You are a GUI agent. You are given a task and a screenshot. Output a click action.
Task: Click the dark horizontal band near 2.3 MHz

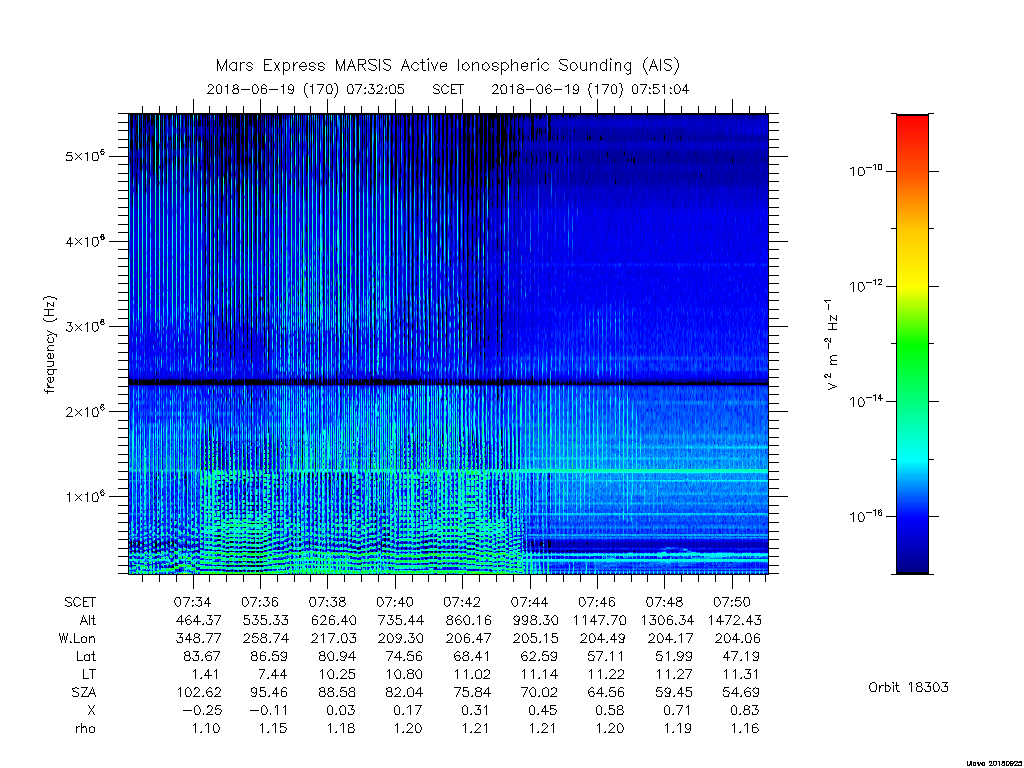pos(449,382)
